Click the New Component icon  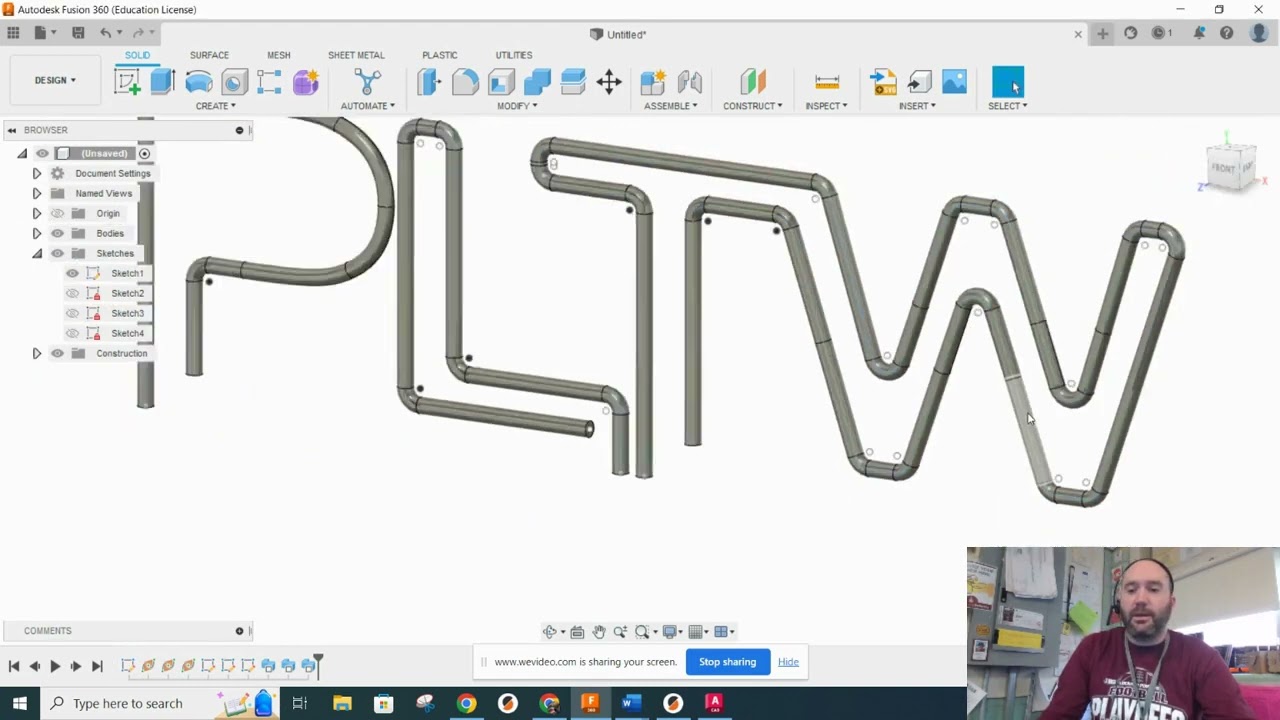pos(653,82)
